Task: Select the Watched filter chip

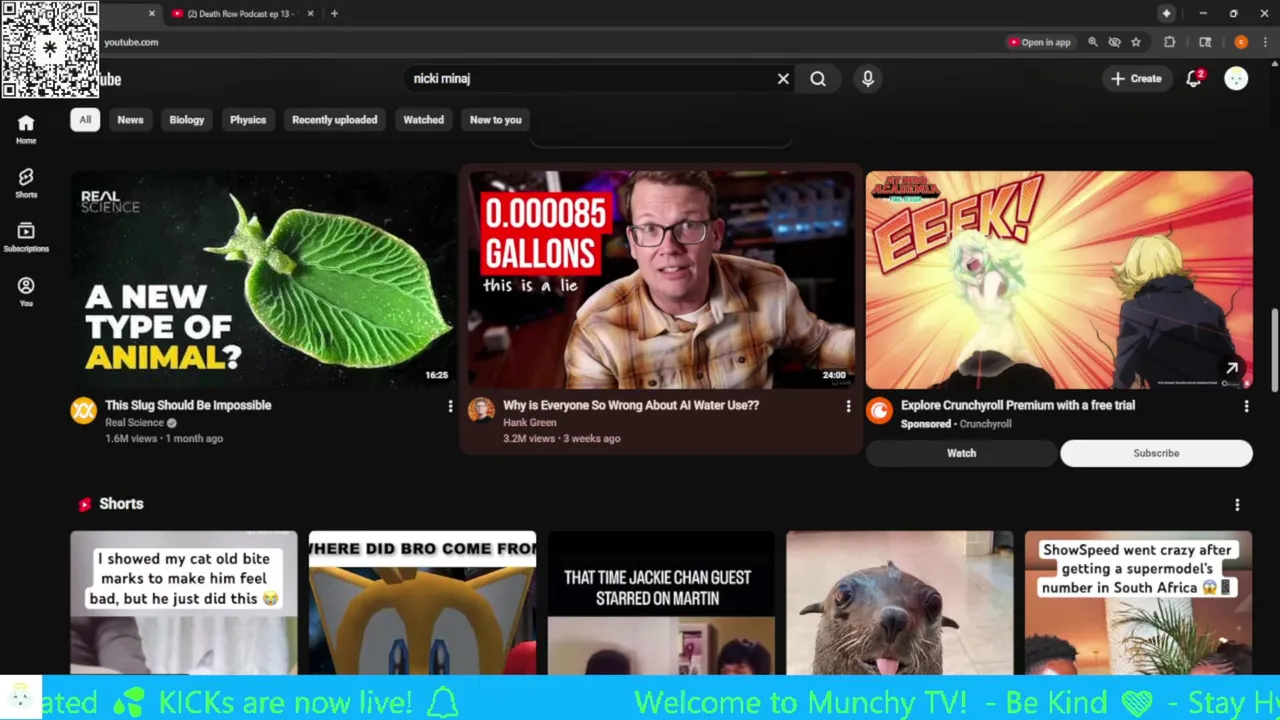Action: coord(423,120)
